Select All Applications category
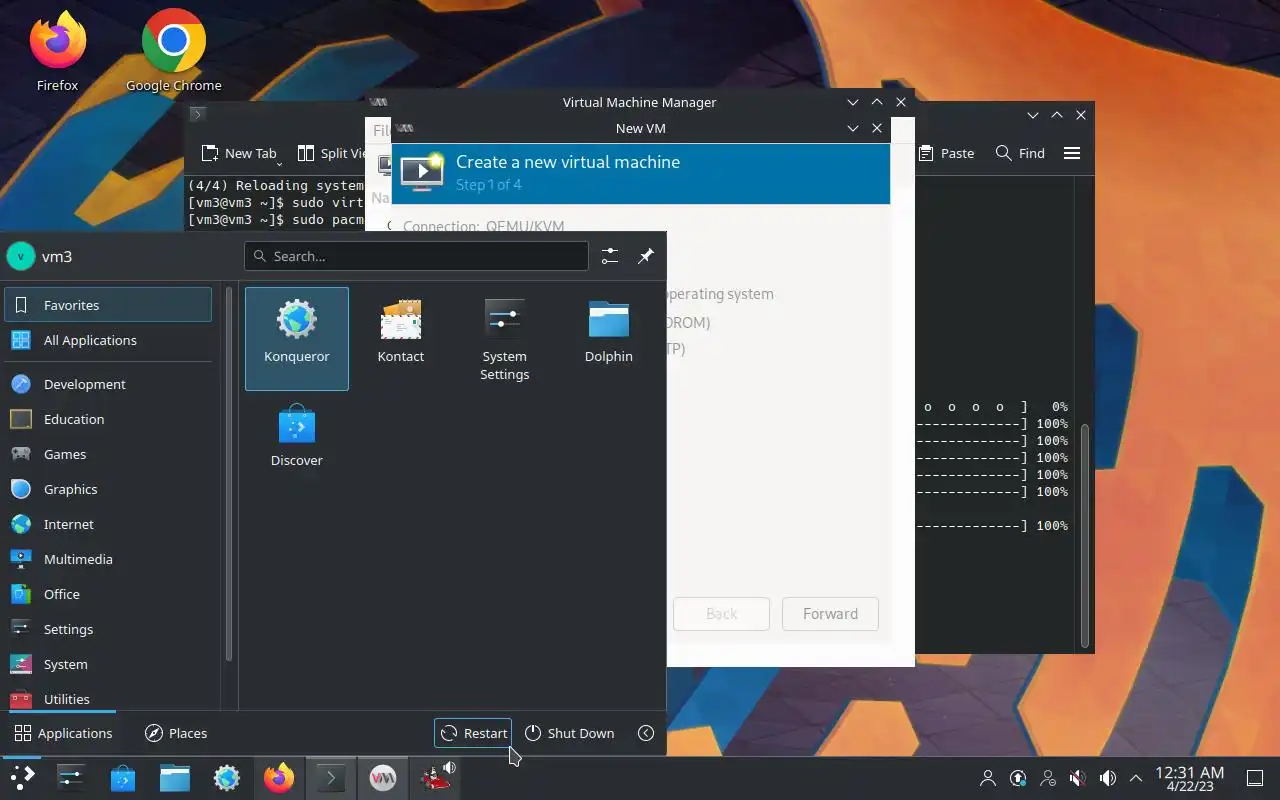1280x800 pixels. coord(108,340)
